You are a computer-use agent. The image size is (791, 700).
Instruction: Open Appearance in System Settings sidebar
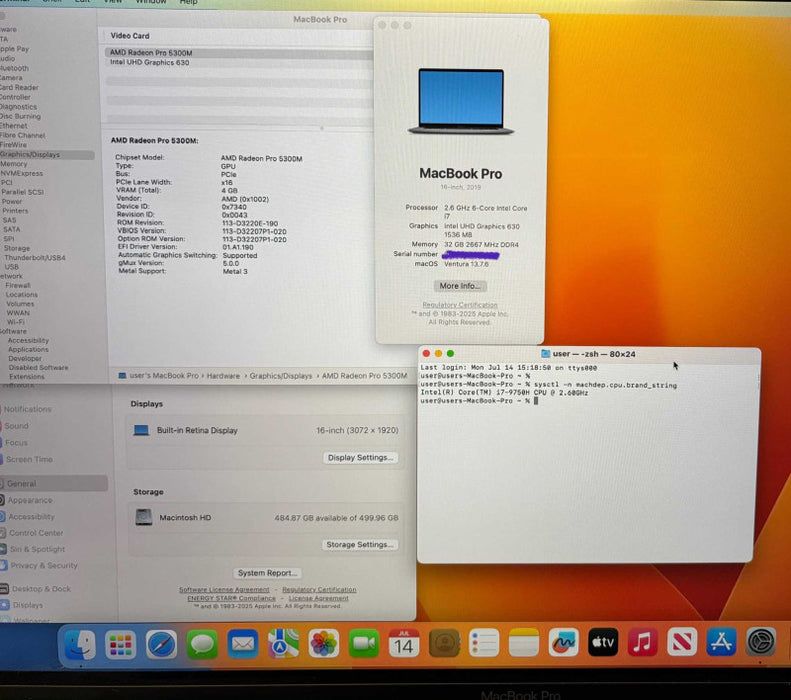(30, 500)
